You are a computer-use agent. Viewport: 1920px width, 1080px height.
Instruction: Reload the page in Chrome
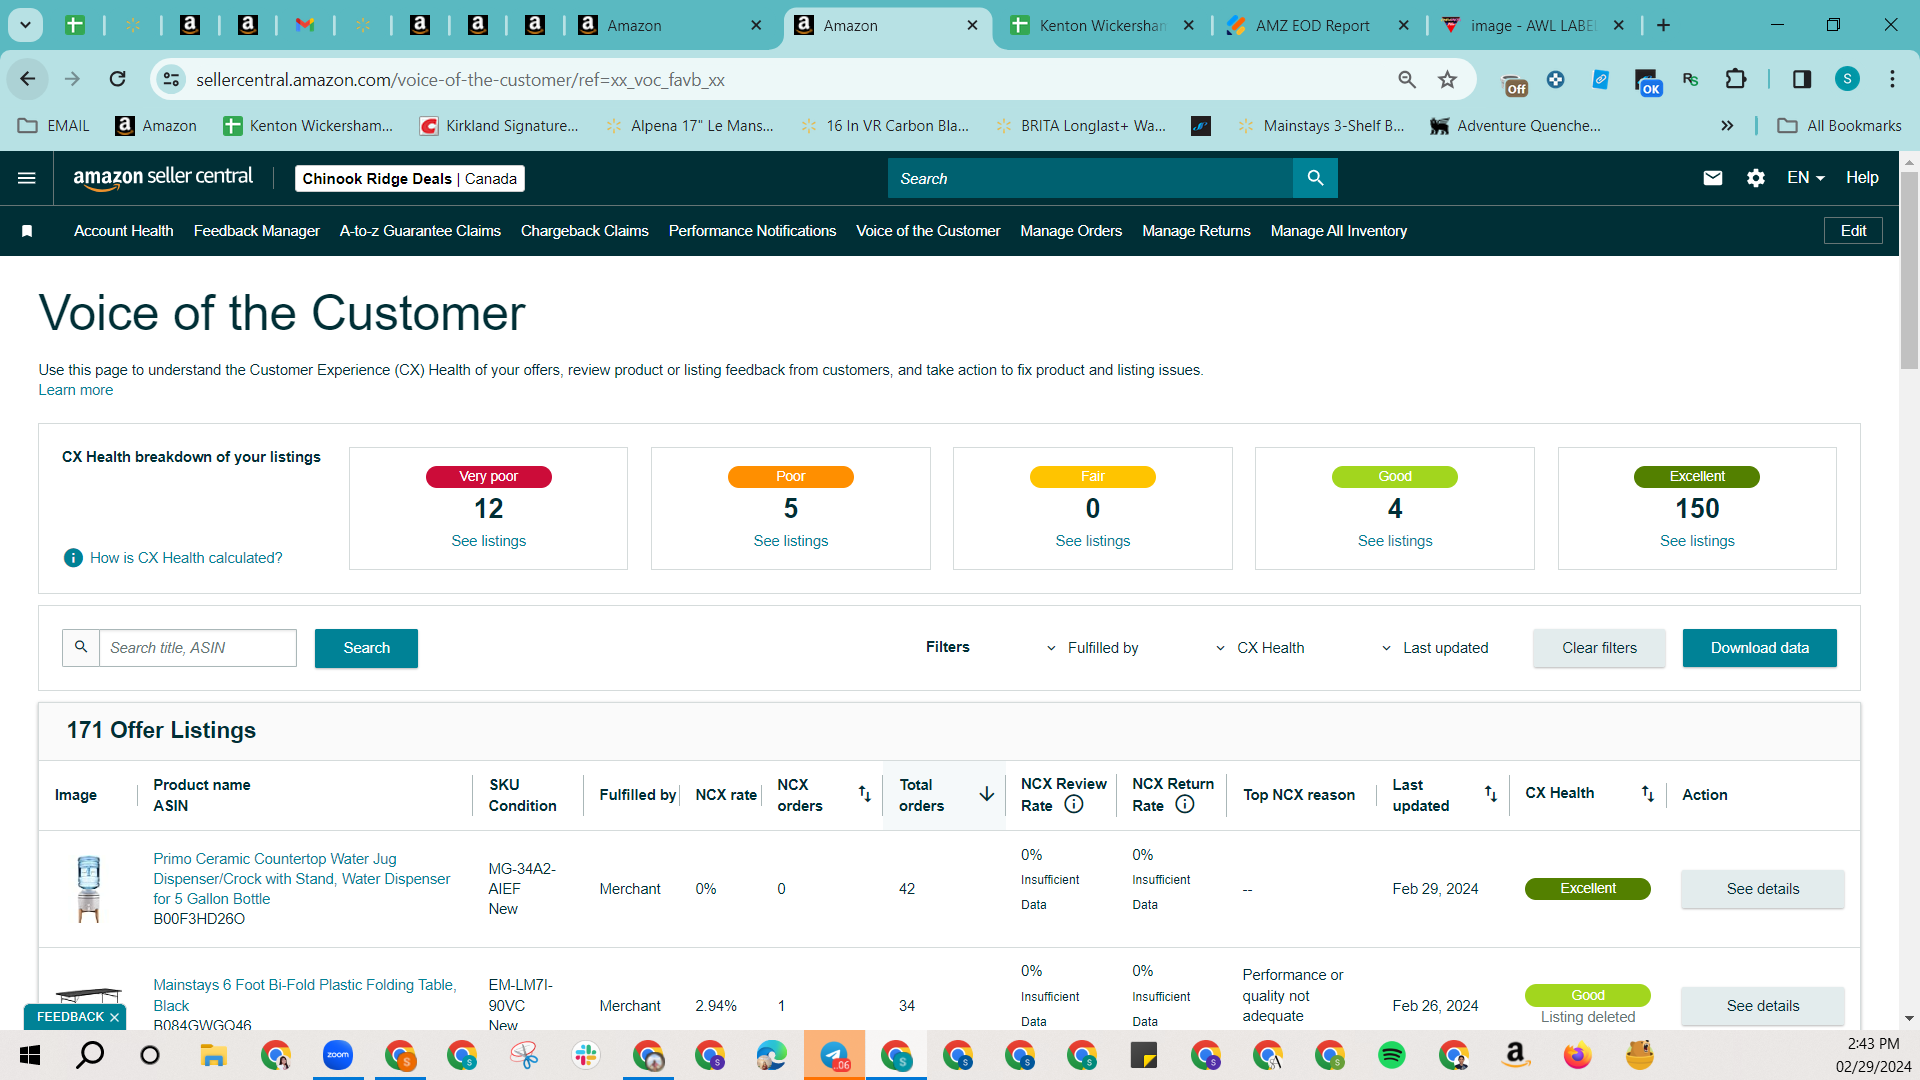point(118,79)
